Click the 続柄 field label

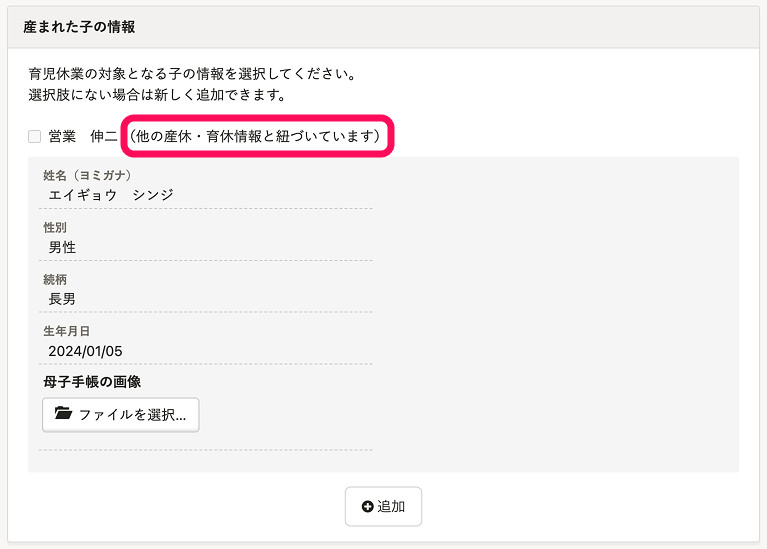[x=55, y=279]
